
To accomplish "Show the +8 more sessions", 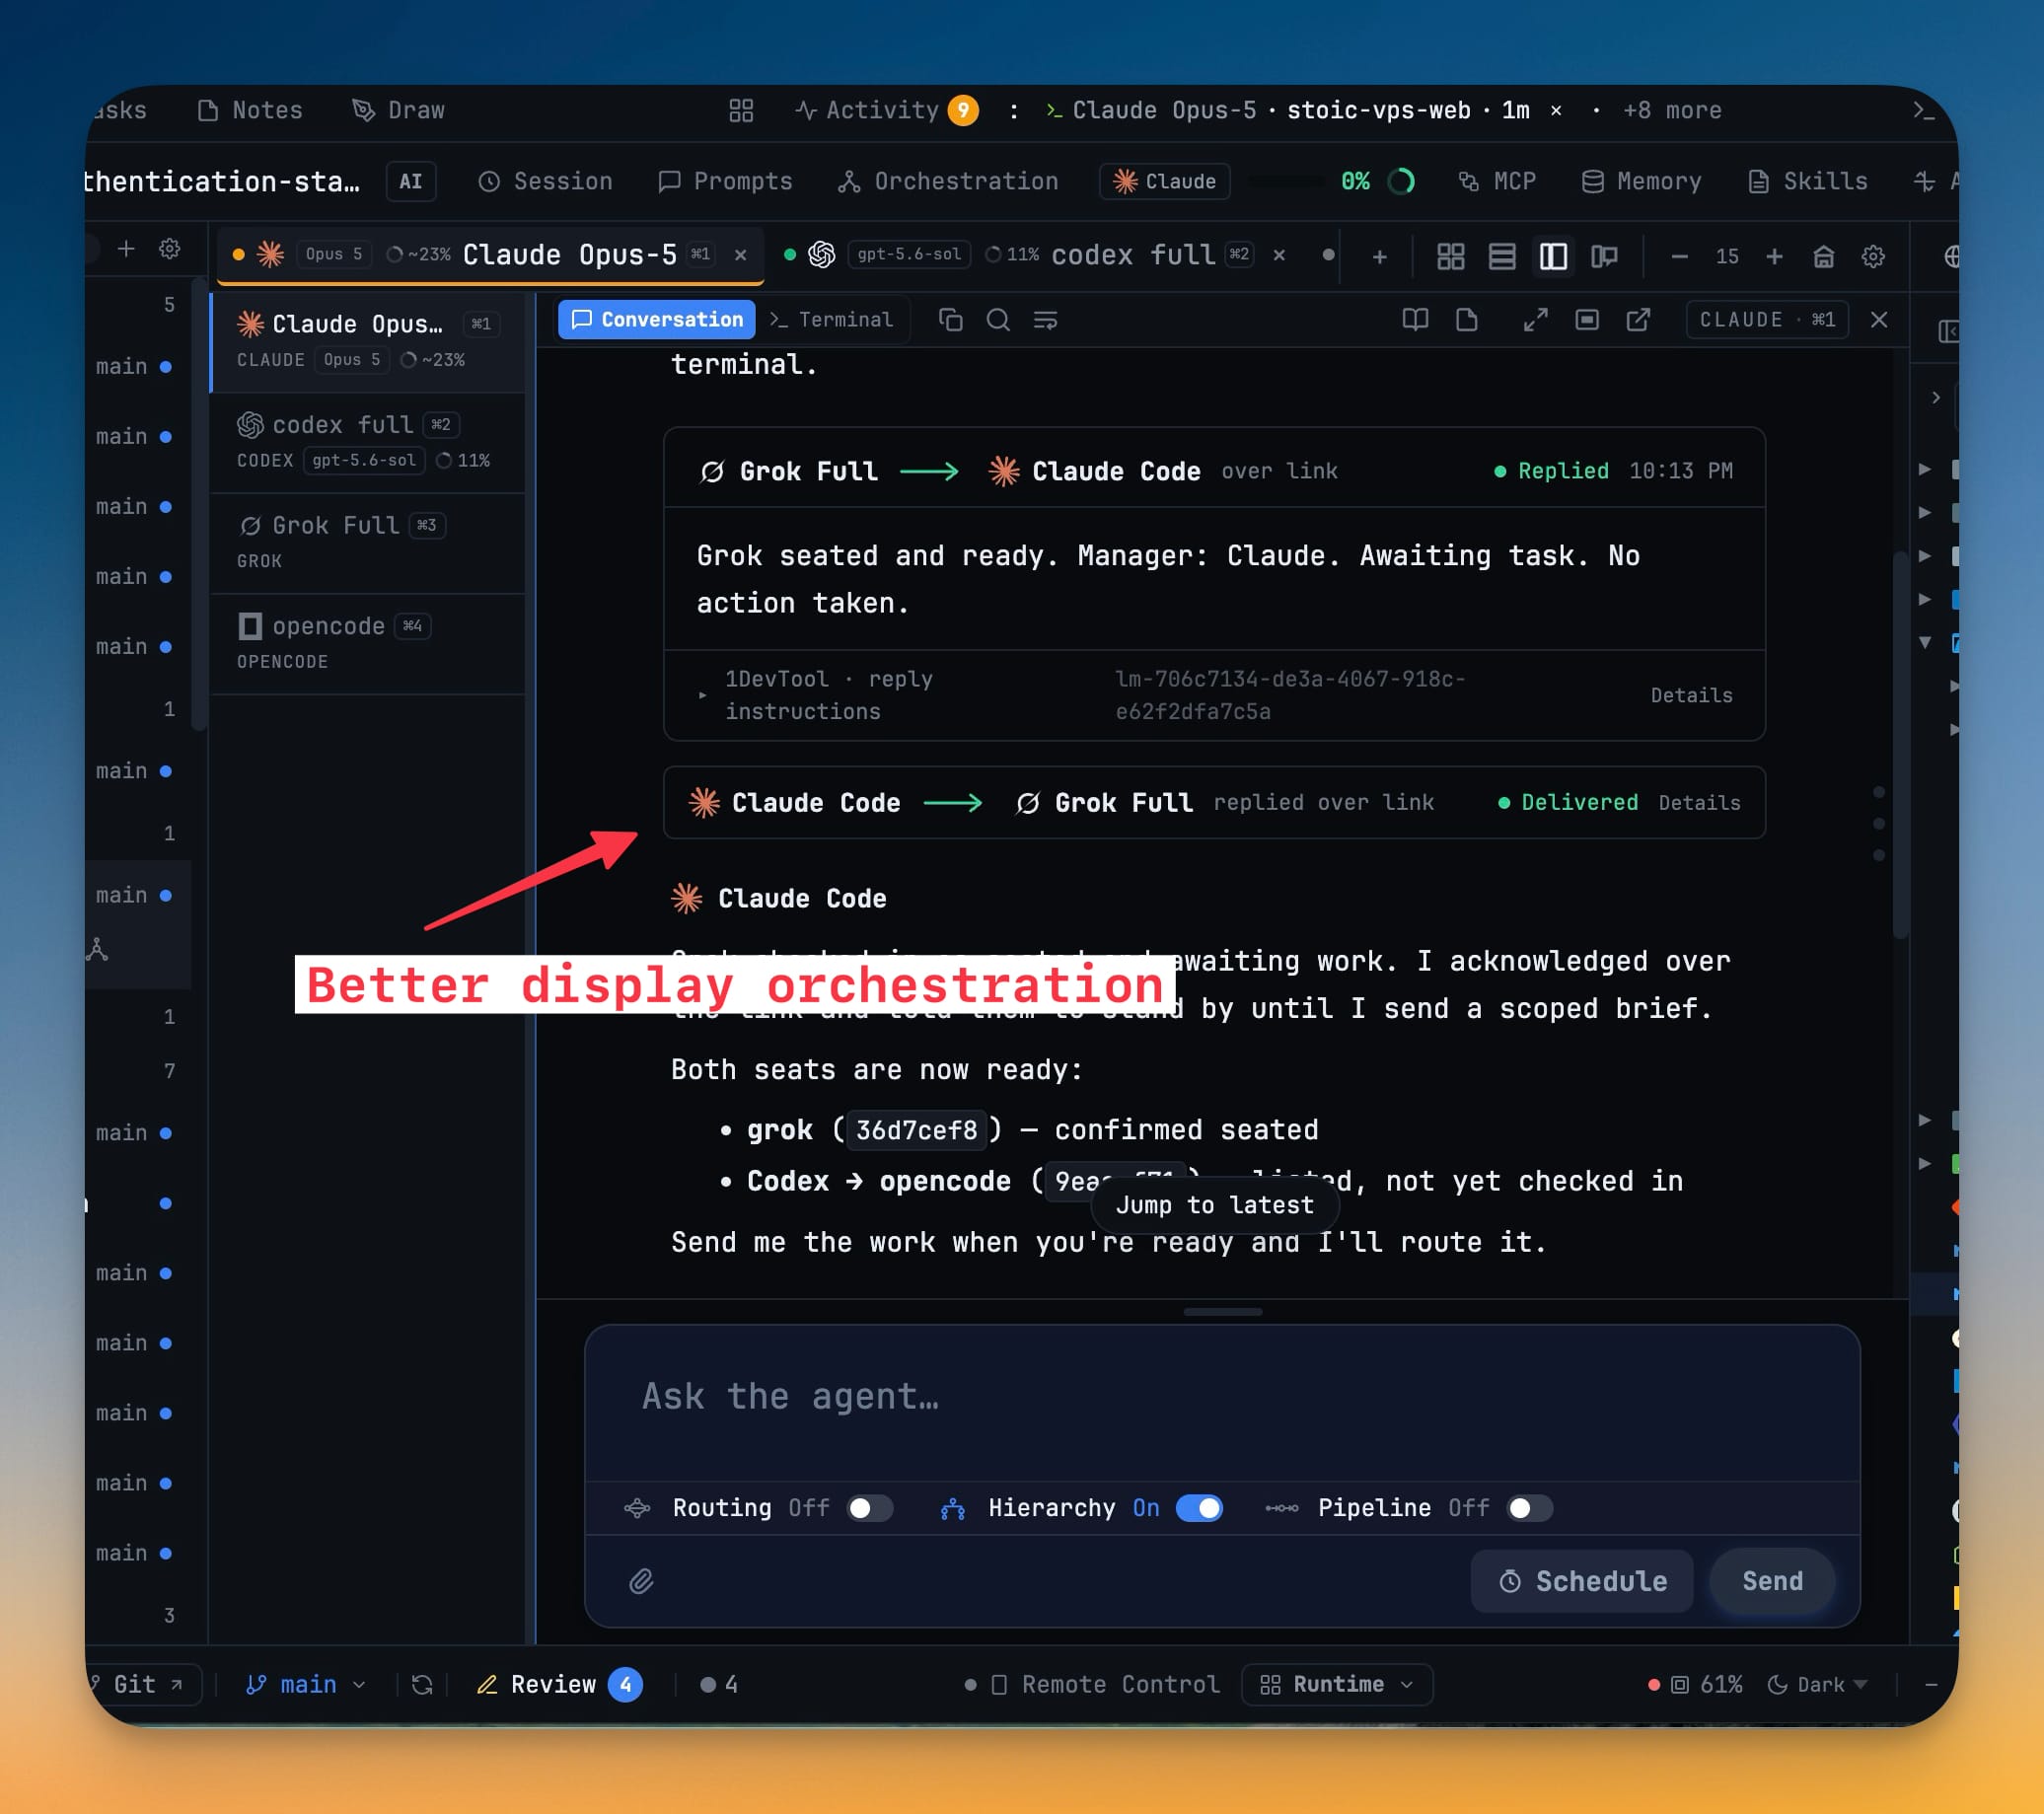I will pyautogui.click(x=1672, y=110).
